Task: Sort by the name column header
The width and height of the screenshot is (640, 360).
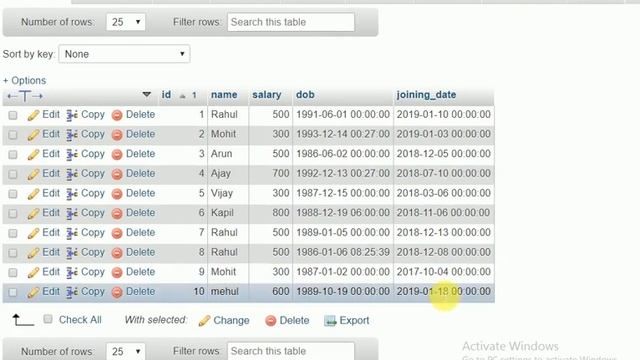Action: click(224, 95)
